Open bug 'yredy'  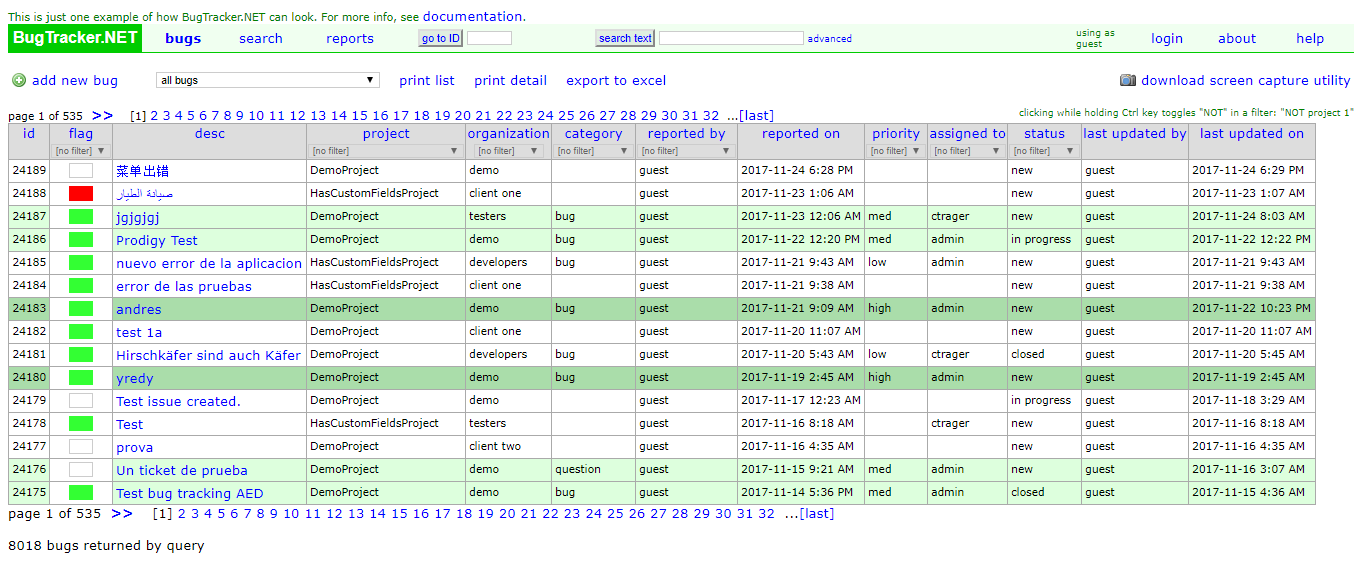click(x=135, y=378)
